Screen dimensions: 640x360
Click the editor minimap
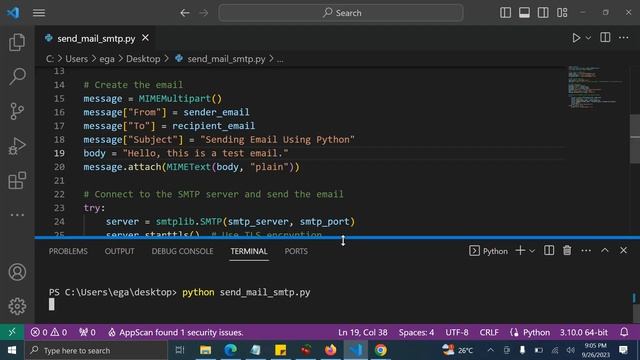click(x=595, y=87)
